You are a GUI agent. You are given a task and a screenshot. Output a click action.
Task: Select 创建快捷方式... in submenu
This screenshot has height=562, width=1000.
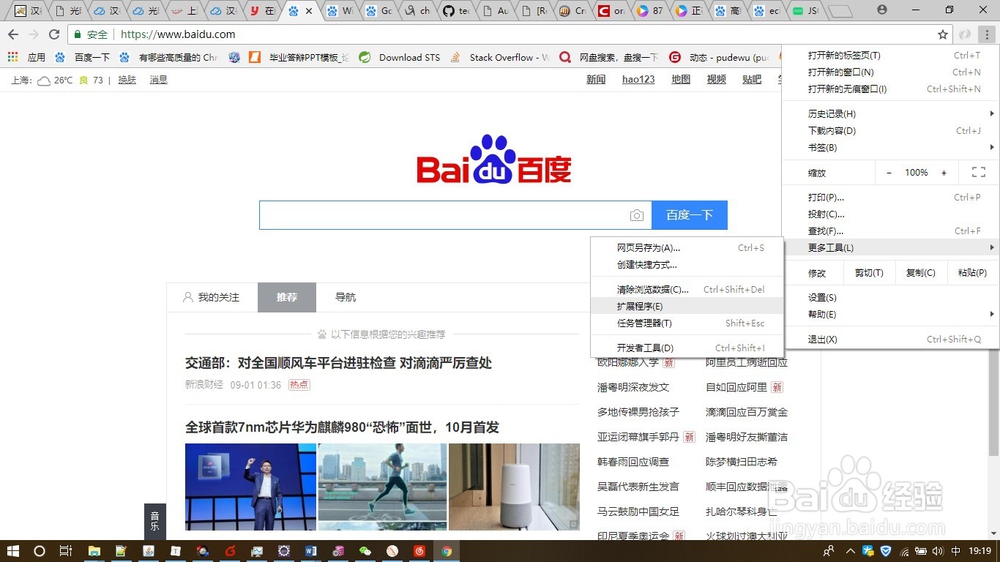tap(687, 265)
